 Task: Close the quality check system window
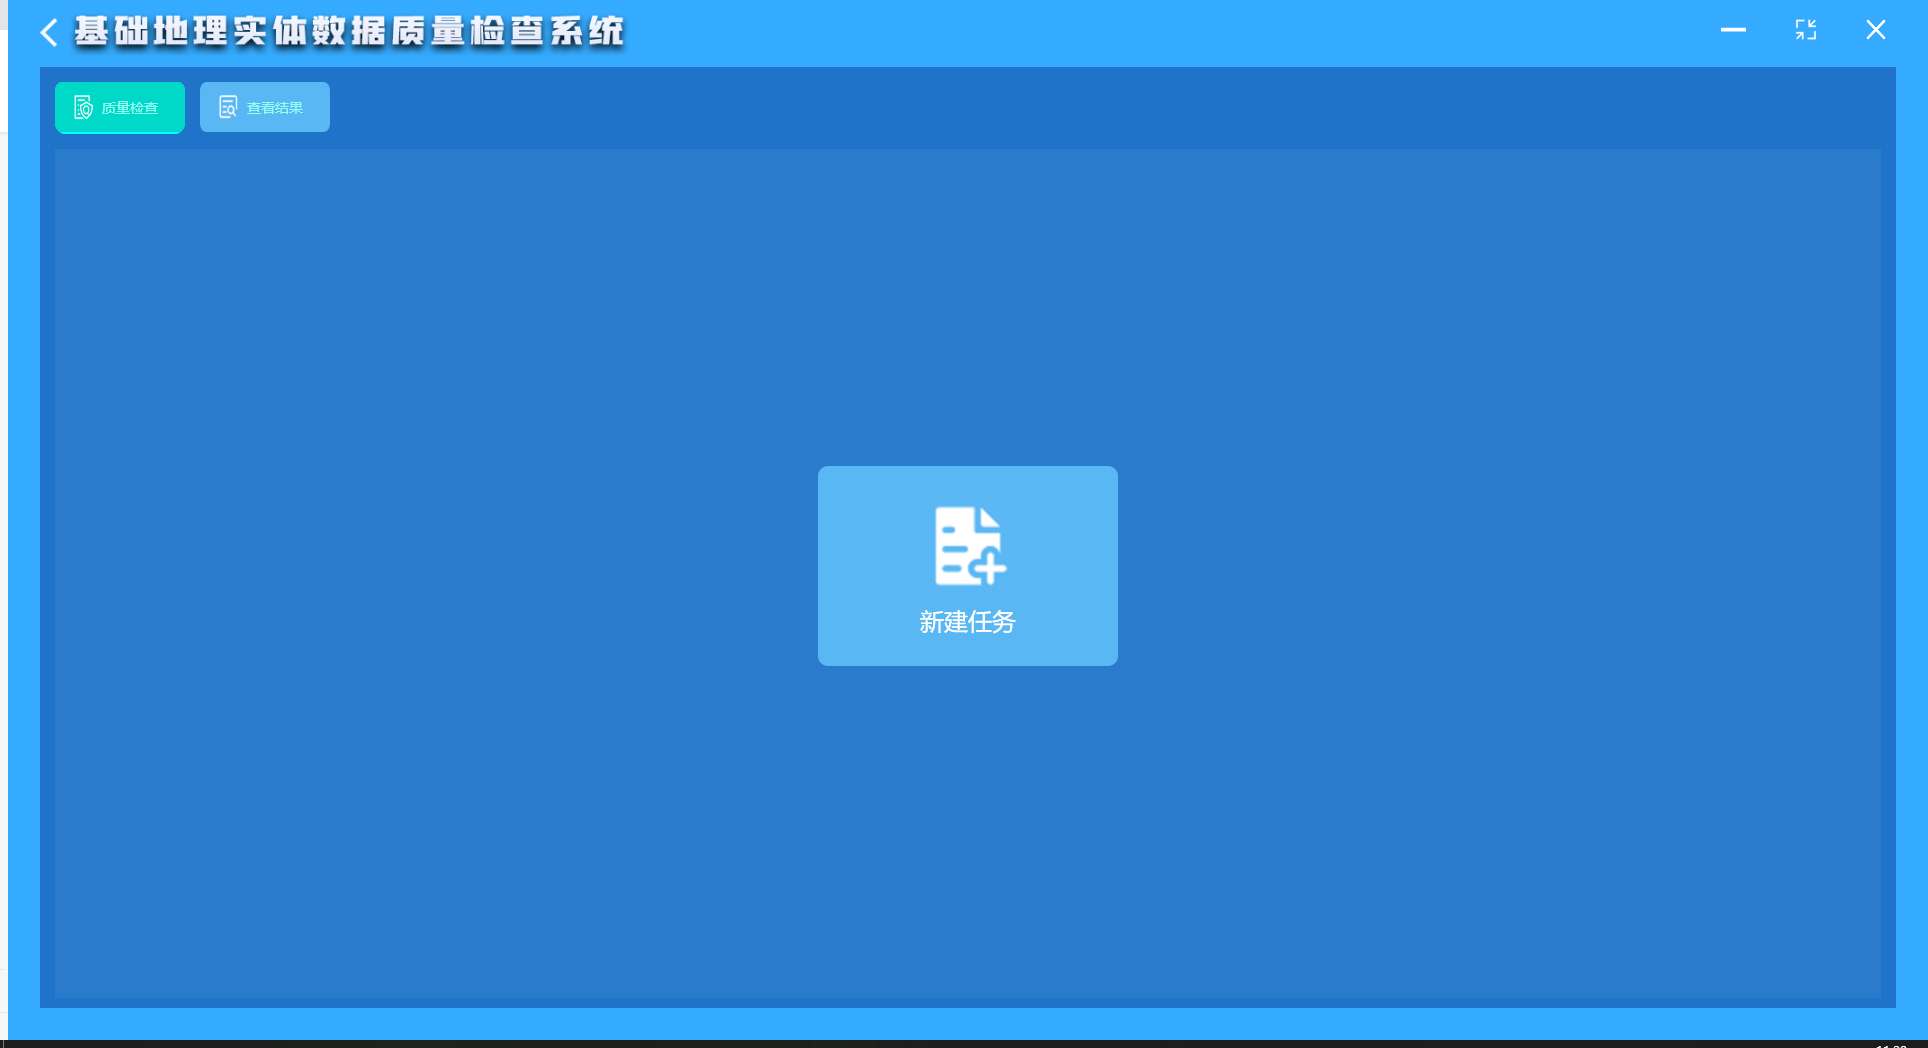click(1876, 30)
